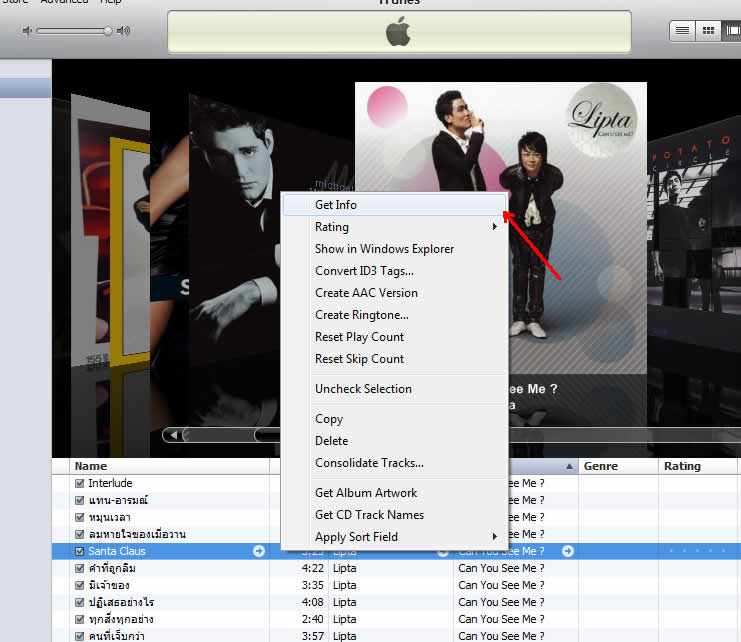
Task: Switch to Cover Flow view icon
Action: [x=732, y=31]
